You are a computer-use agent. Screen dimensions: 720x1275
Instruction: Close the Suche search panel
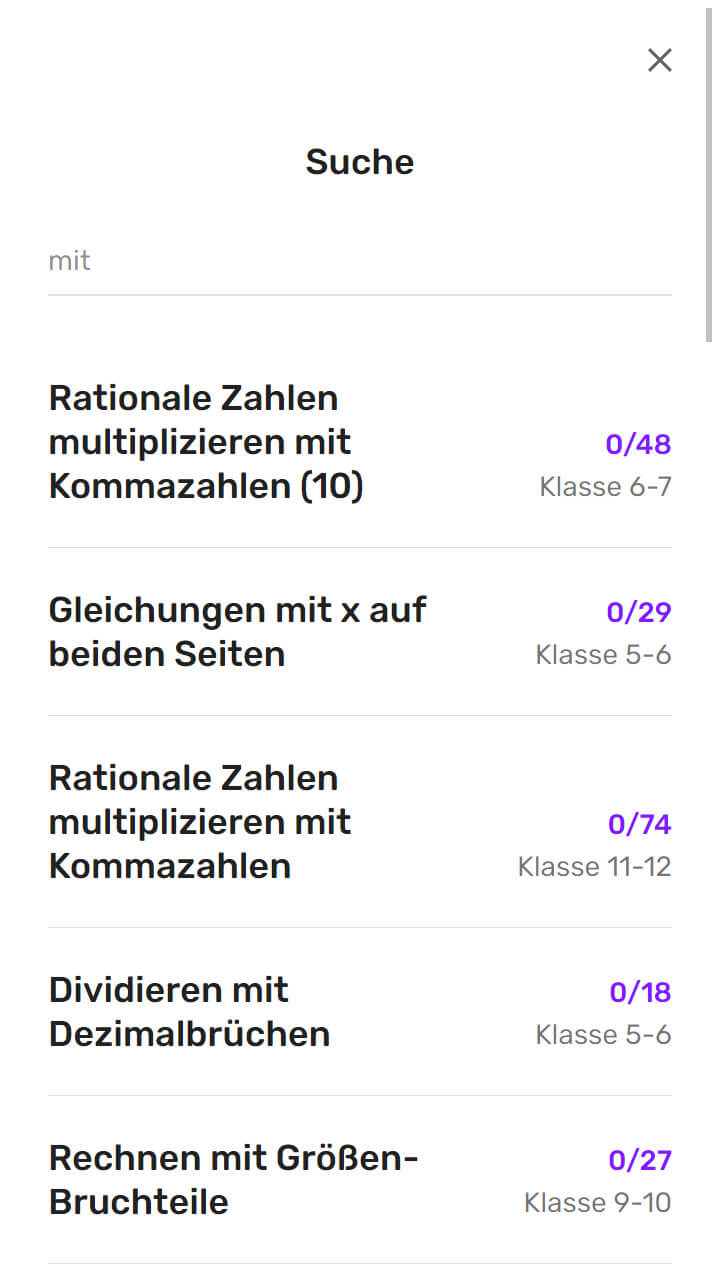659,61
